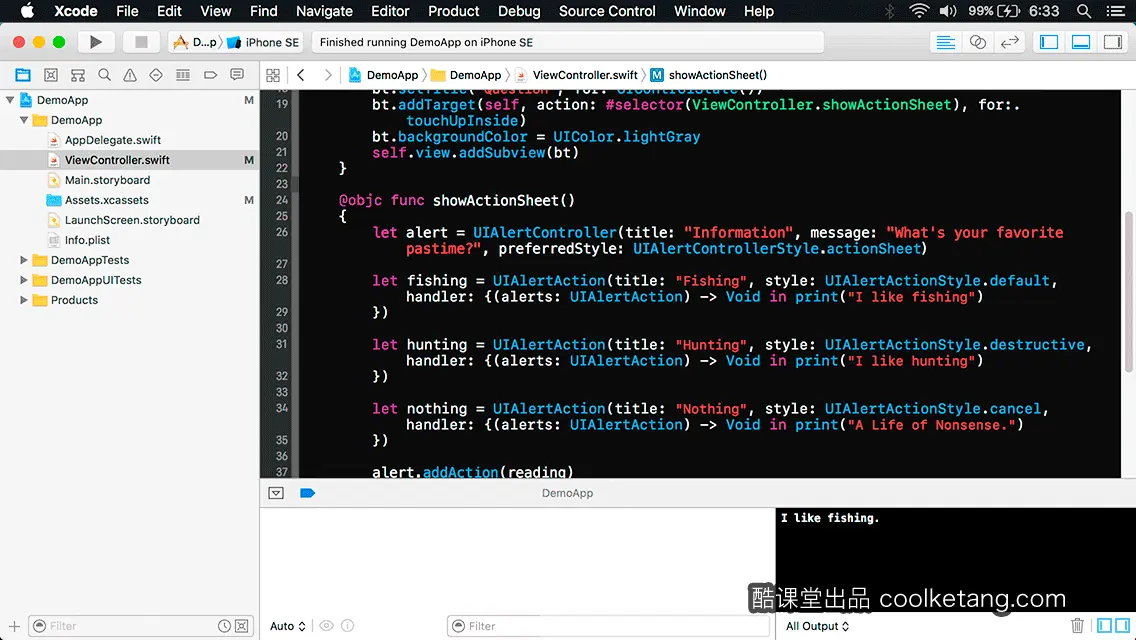Toggle the variables view pane
Viewport: 1136px width, 640px height.
coord(1104,626)
